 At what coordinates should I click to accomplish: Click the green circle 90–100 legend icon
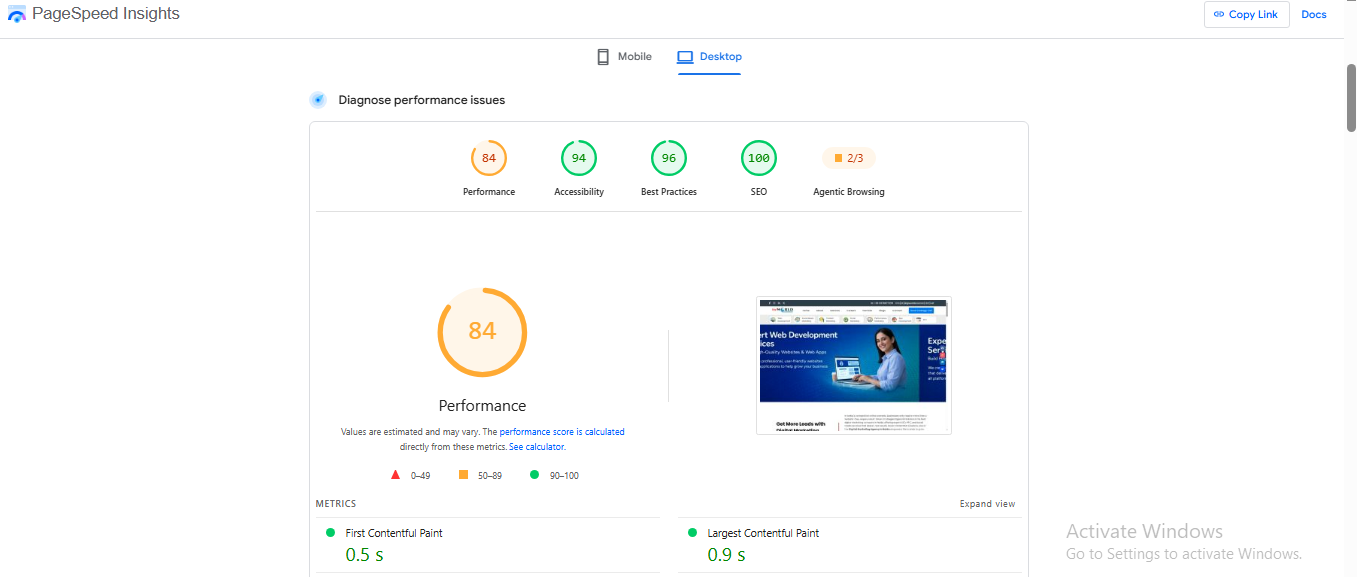click(534, 475)
